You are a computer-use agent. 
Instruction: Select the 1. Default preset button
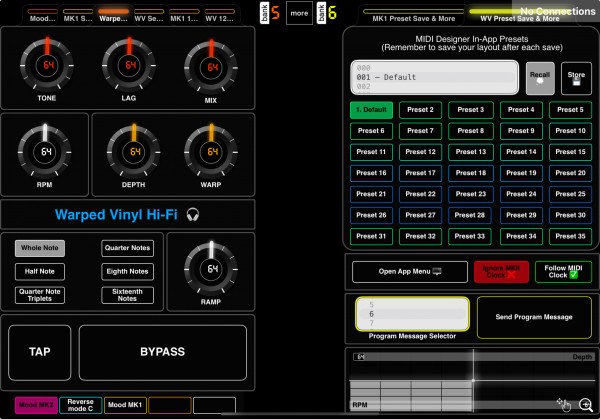click(371, 110)
